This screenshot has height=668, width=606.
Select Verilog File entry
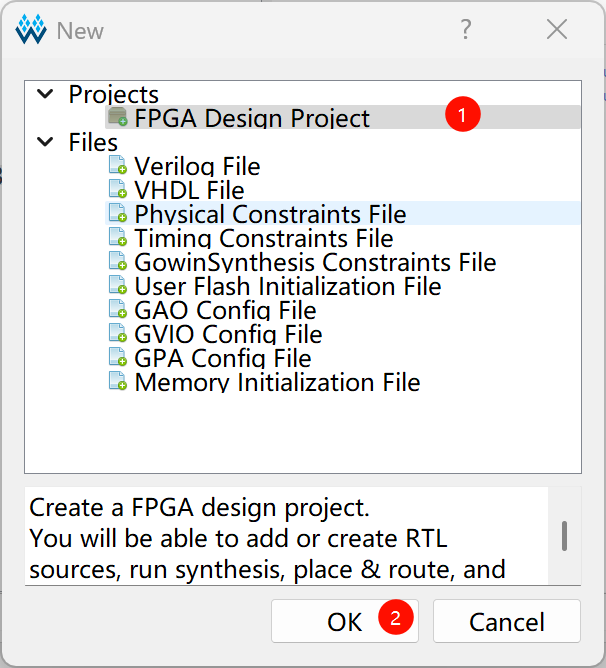coord(343,165)
